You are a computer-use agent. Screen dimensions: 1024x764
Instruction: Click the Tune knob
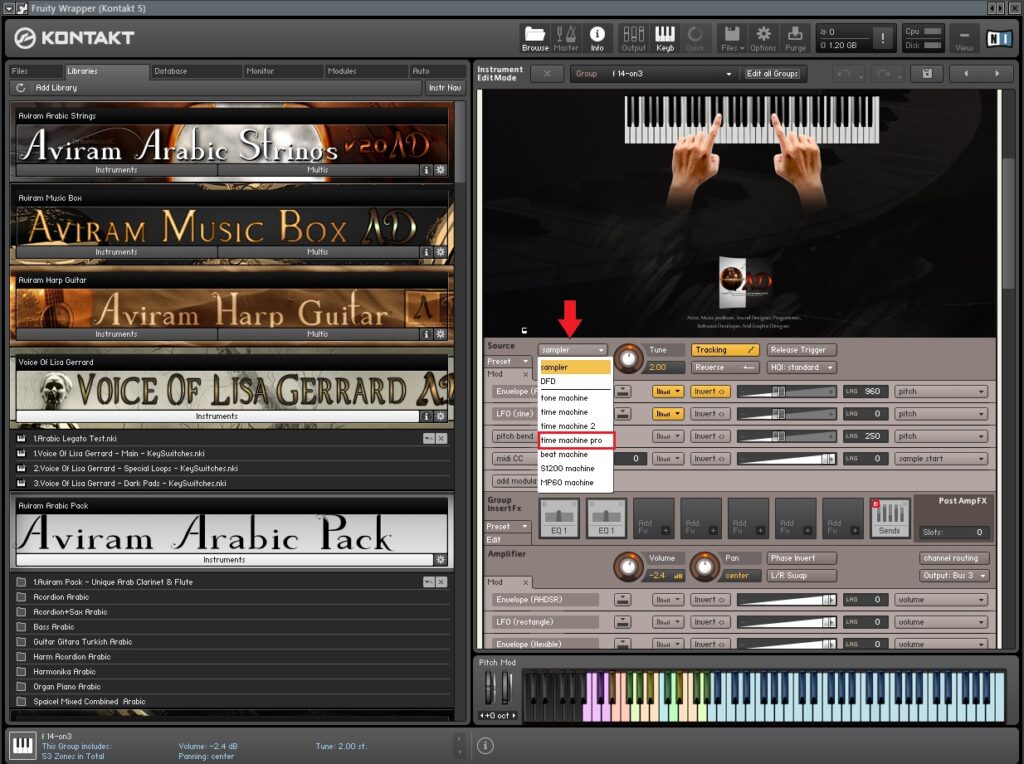(628, 358)
